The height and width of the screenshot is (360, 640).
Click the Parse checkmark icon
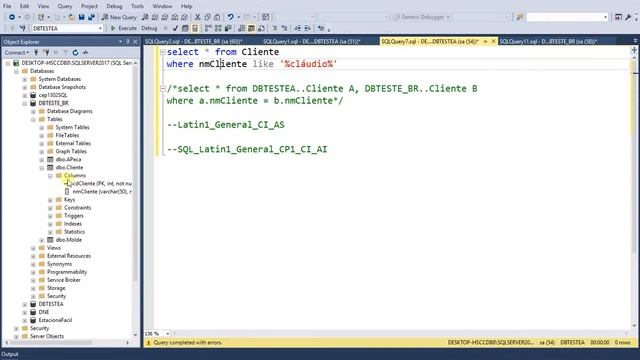(x=175, y=28)
